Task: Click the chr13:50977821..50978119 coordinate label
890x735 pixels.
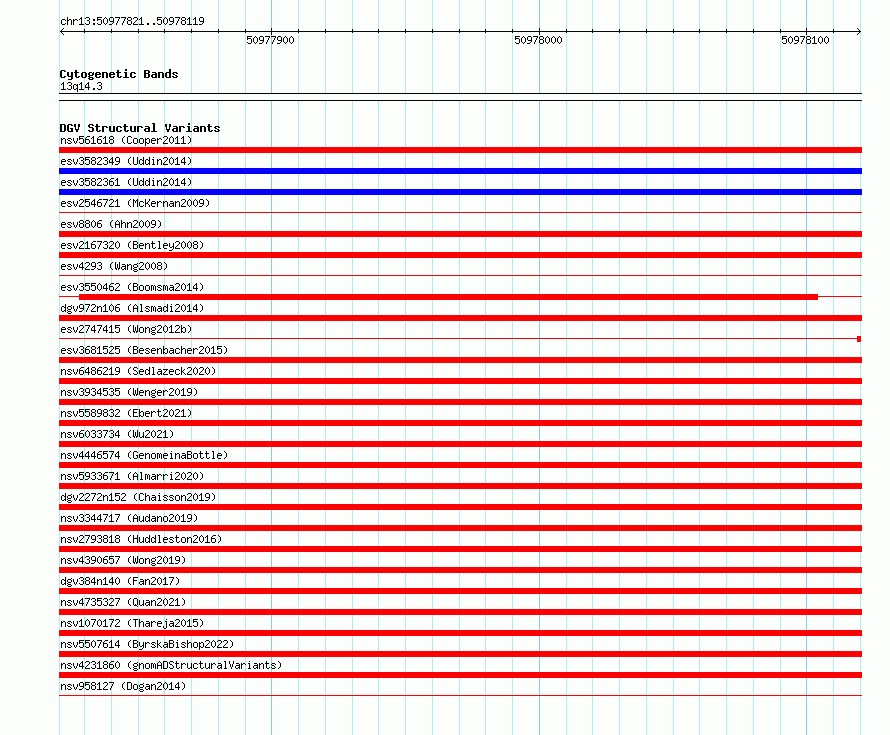Action: point(132,21)
